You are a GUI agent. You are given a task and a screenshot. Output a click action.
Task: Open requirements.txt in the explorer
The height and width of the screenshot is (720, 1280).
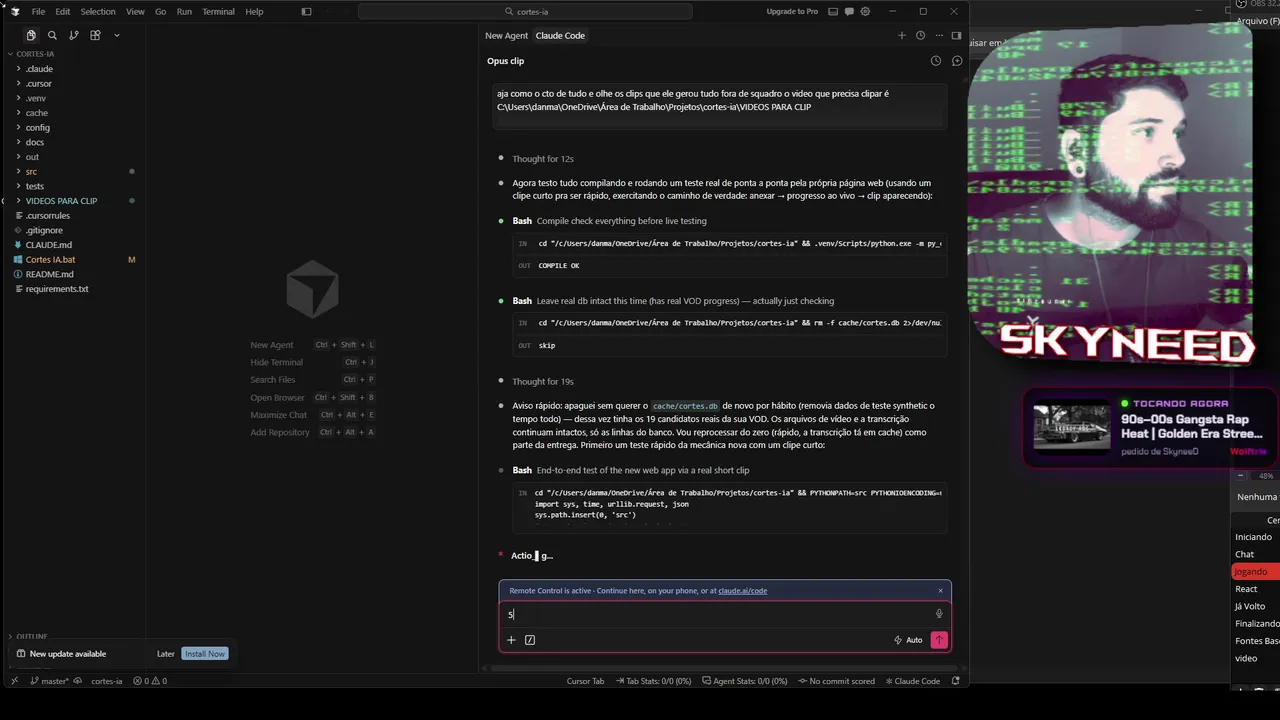(57, 289)
